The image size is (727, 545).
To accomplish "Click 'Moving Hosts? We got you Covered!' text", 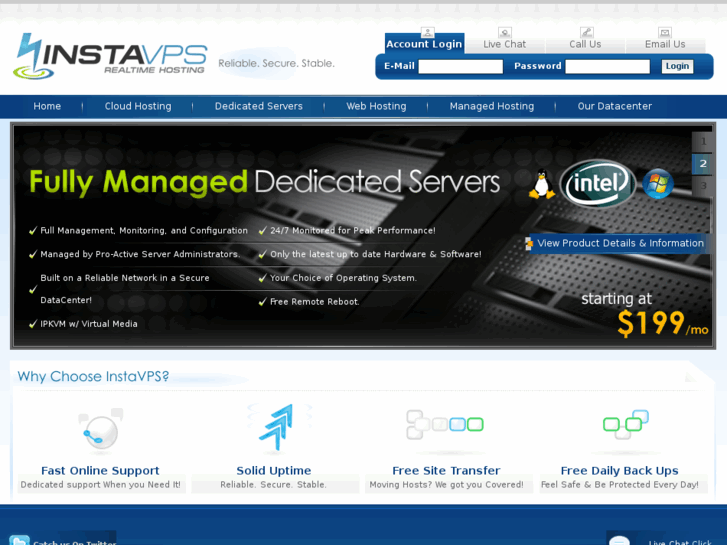I will pyautogui.click(x=446, y=485).
